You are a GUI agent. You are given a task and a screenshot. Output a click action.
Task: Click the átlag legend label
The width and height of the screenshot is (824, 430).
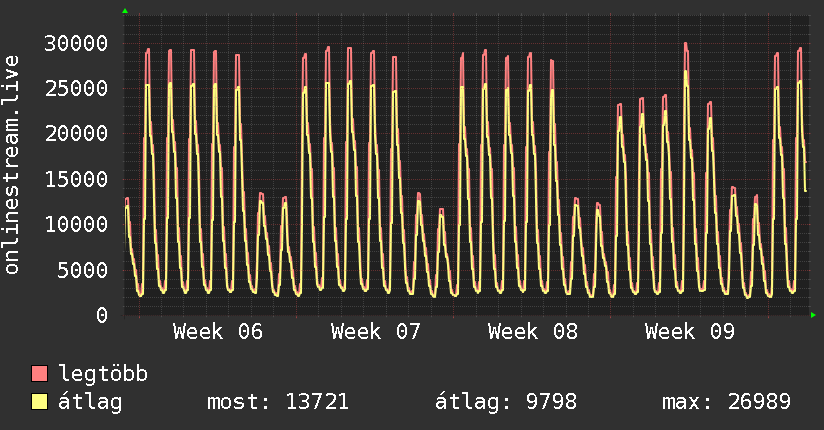(90, 402)
